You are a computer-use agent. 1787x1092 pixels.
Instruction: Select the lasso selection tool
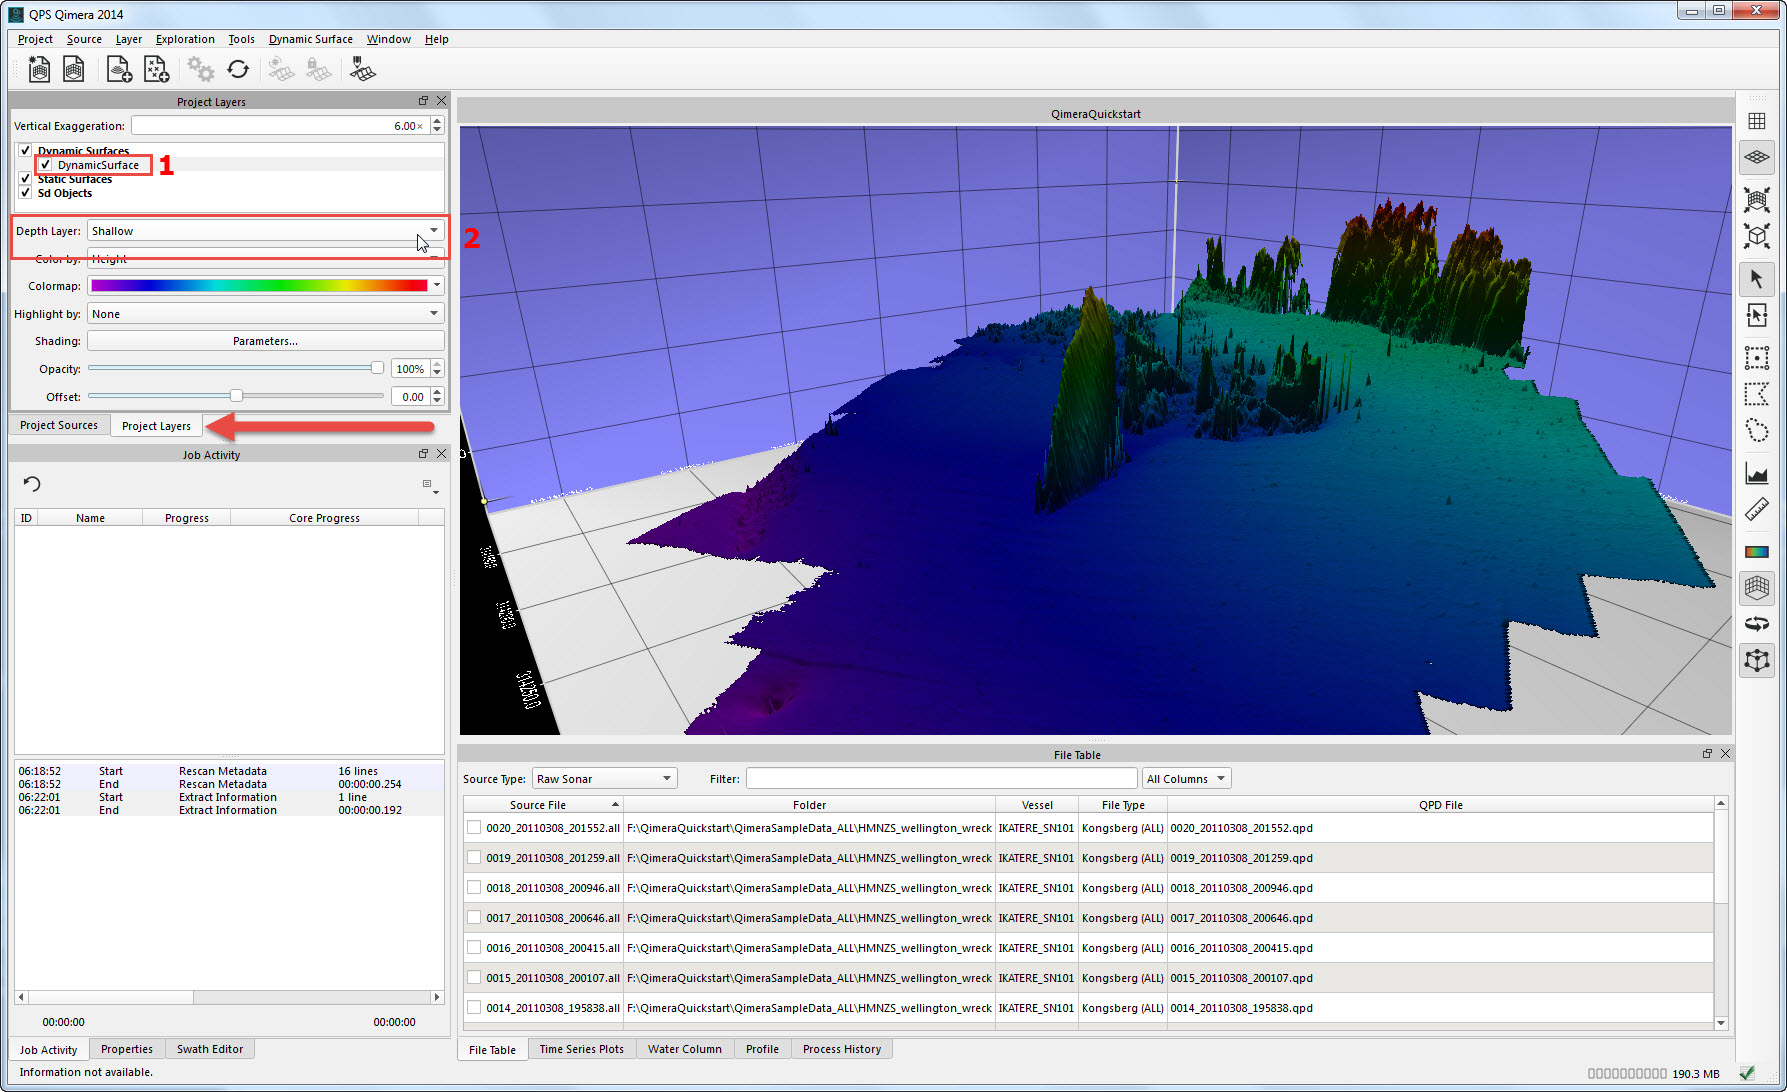tap(1756, 431)
